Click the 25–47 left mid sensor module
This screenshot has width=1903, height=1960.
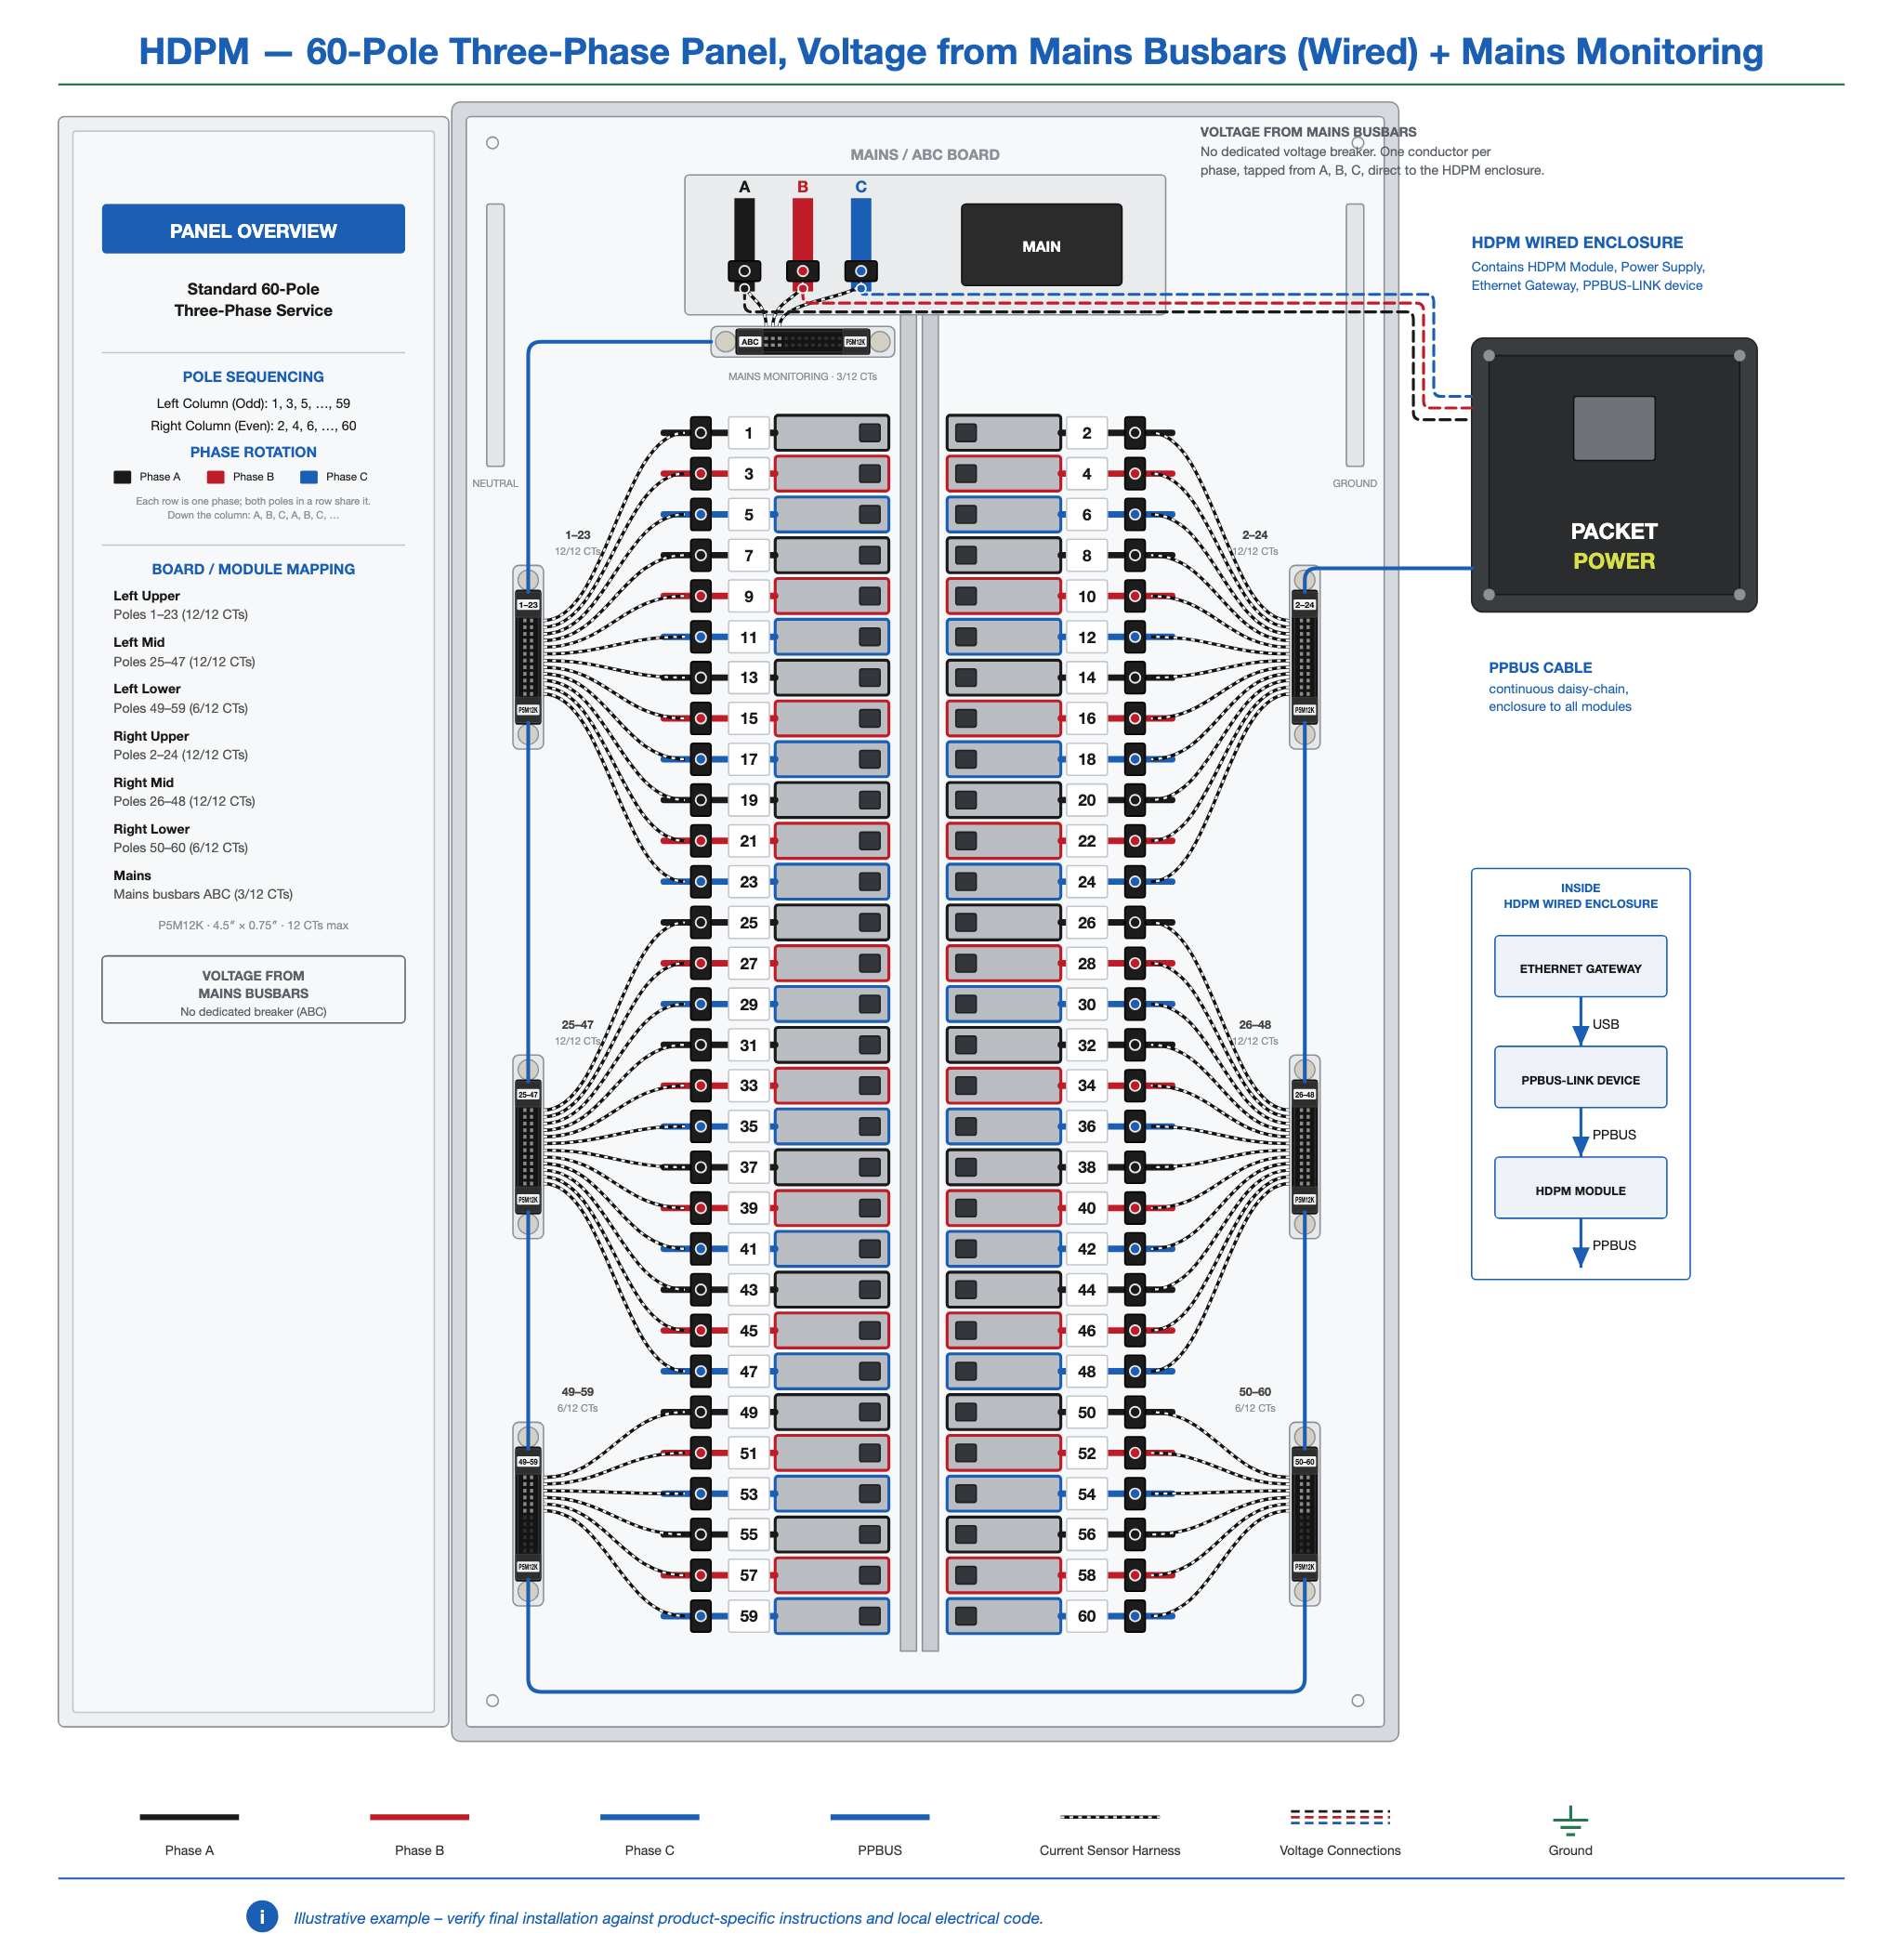[528, 1147]
